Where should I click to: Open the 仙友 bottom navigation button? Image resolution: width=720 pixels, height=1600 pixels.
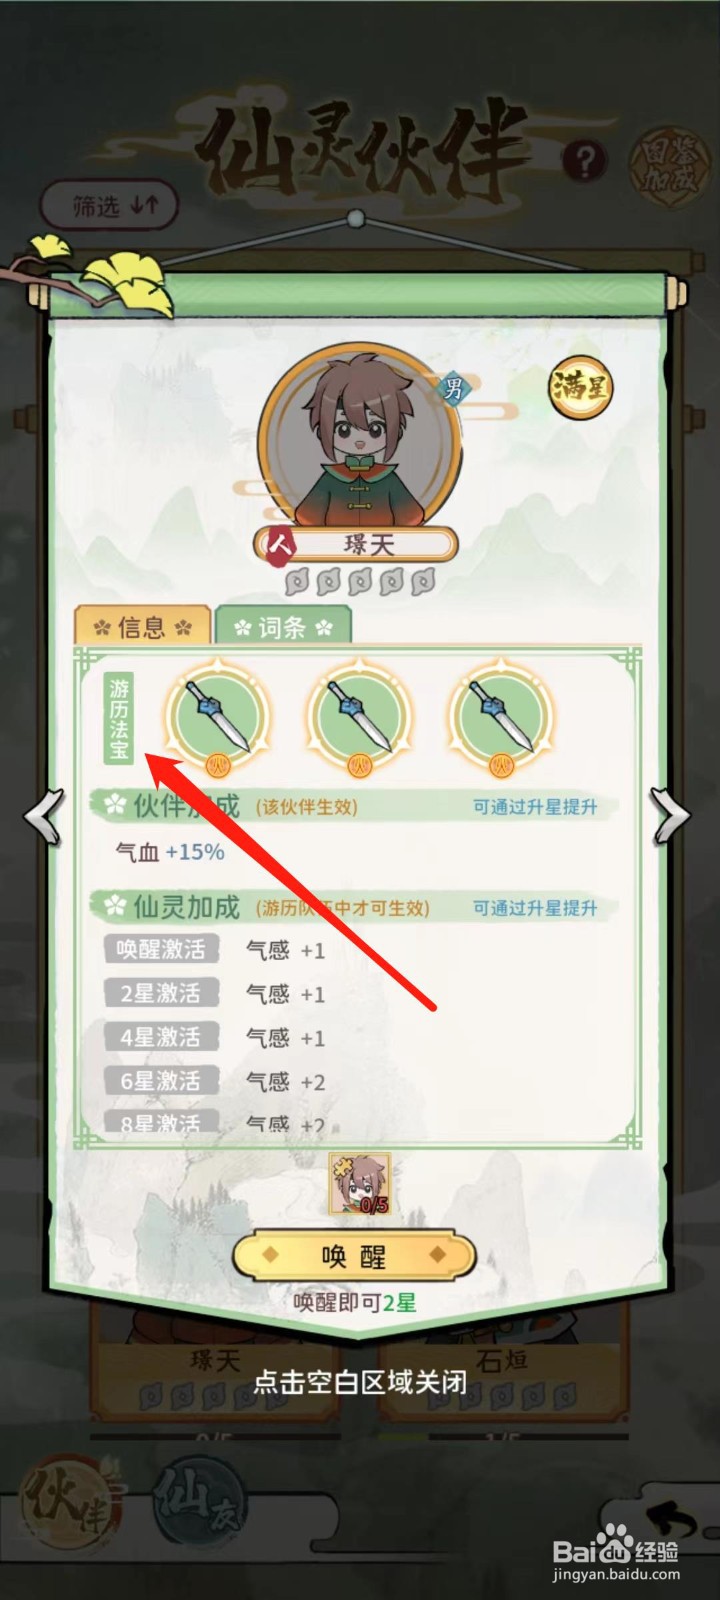[x=200, y=1502]
